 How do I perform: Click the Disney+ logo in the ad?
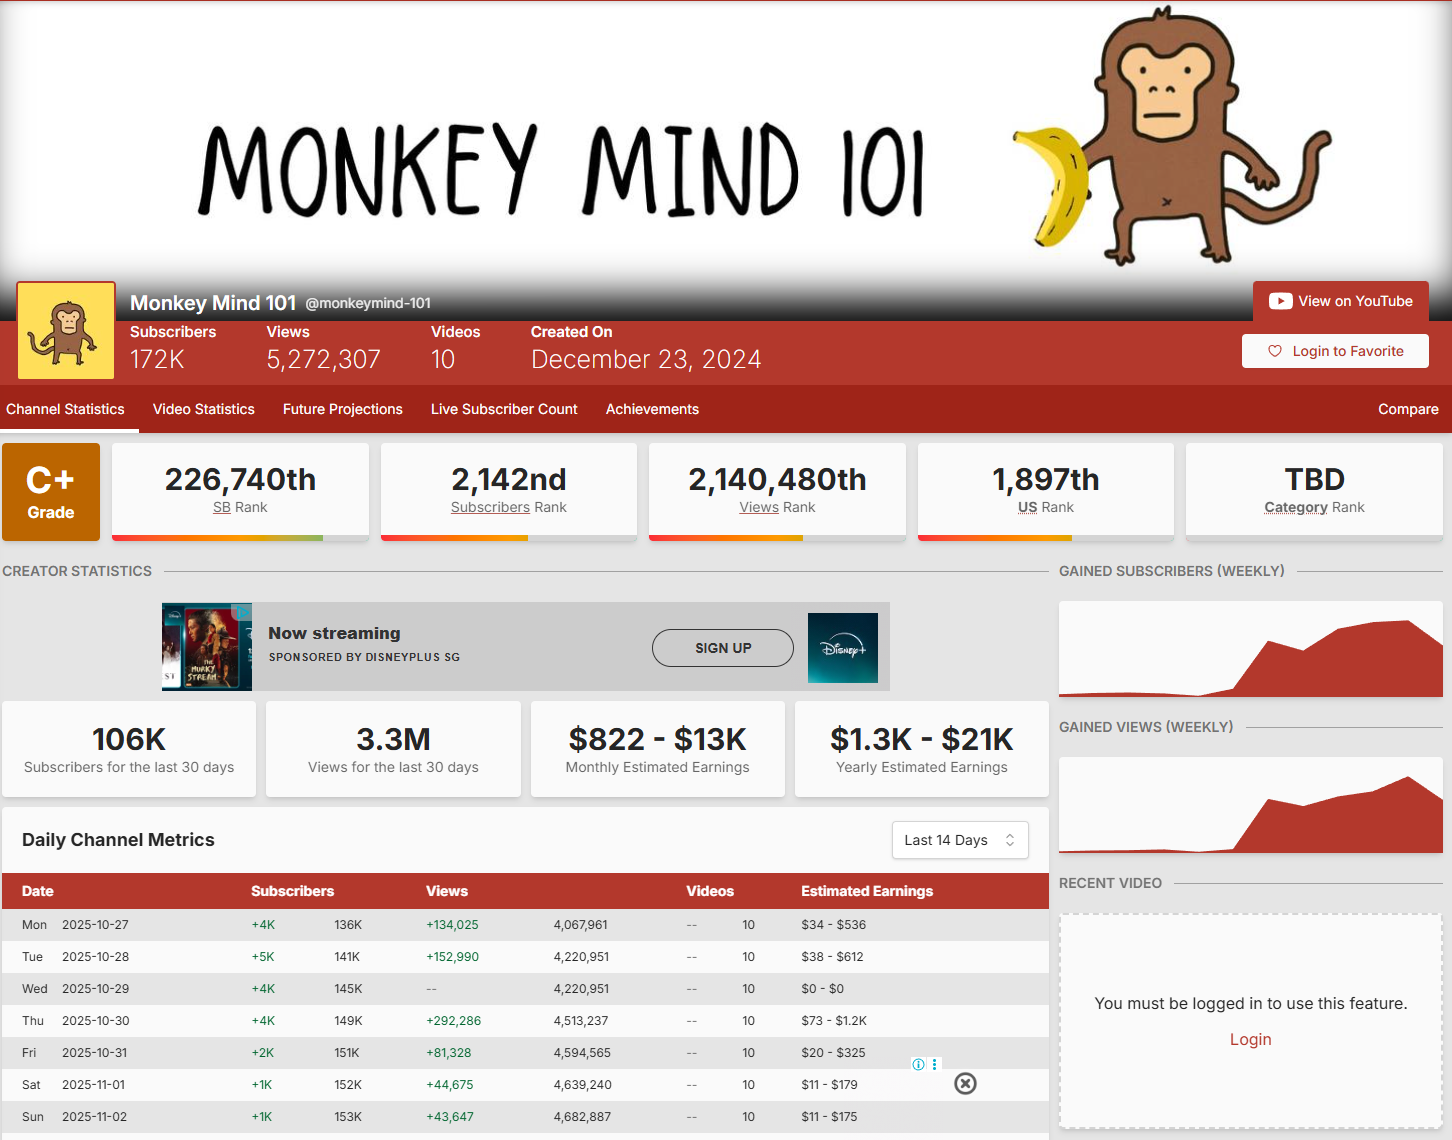(842, 648)
